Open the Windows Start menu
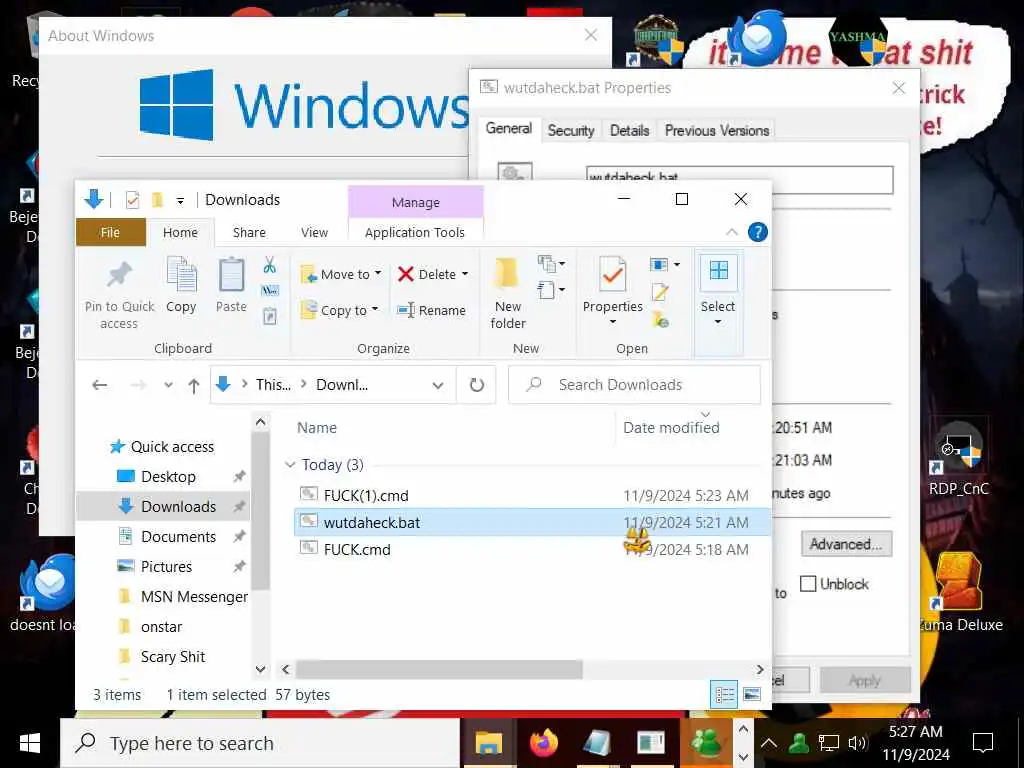Screen dimensions: 1024x768 click(x=30, y=743)
